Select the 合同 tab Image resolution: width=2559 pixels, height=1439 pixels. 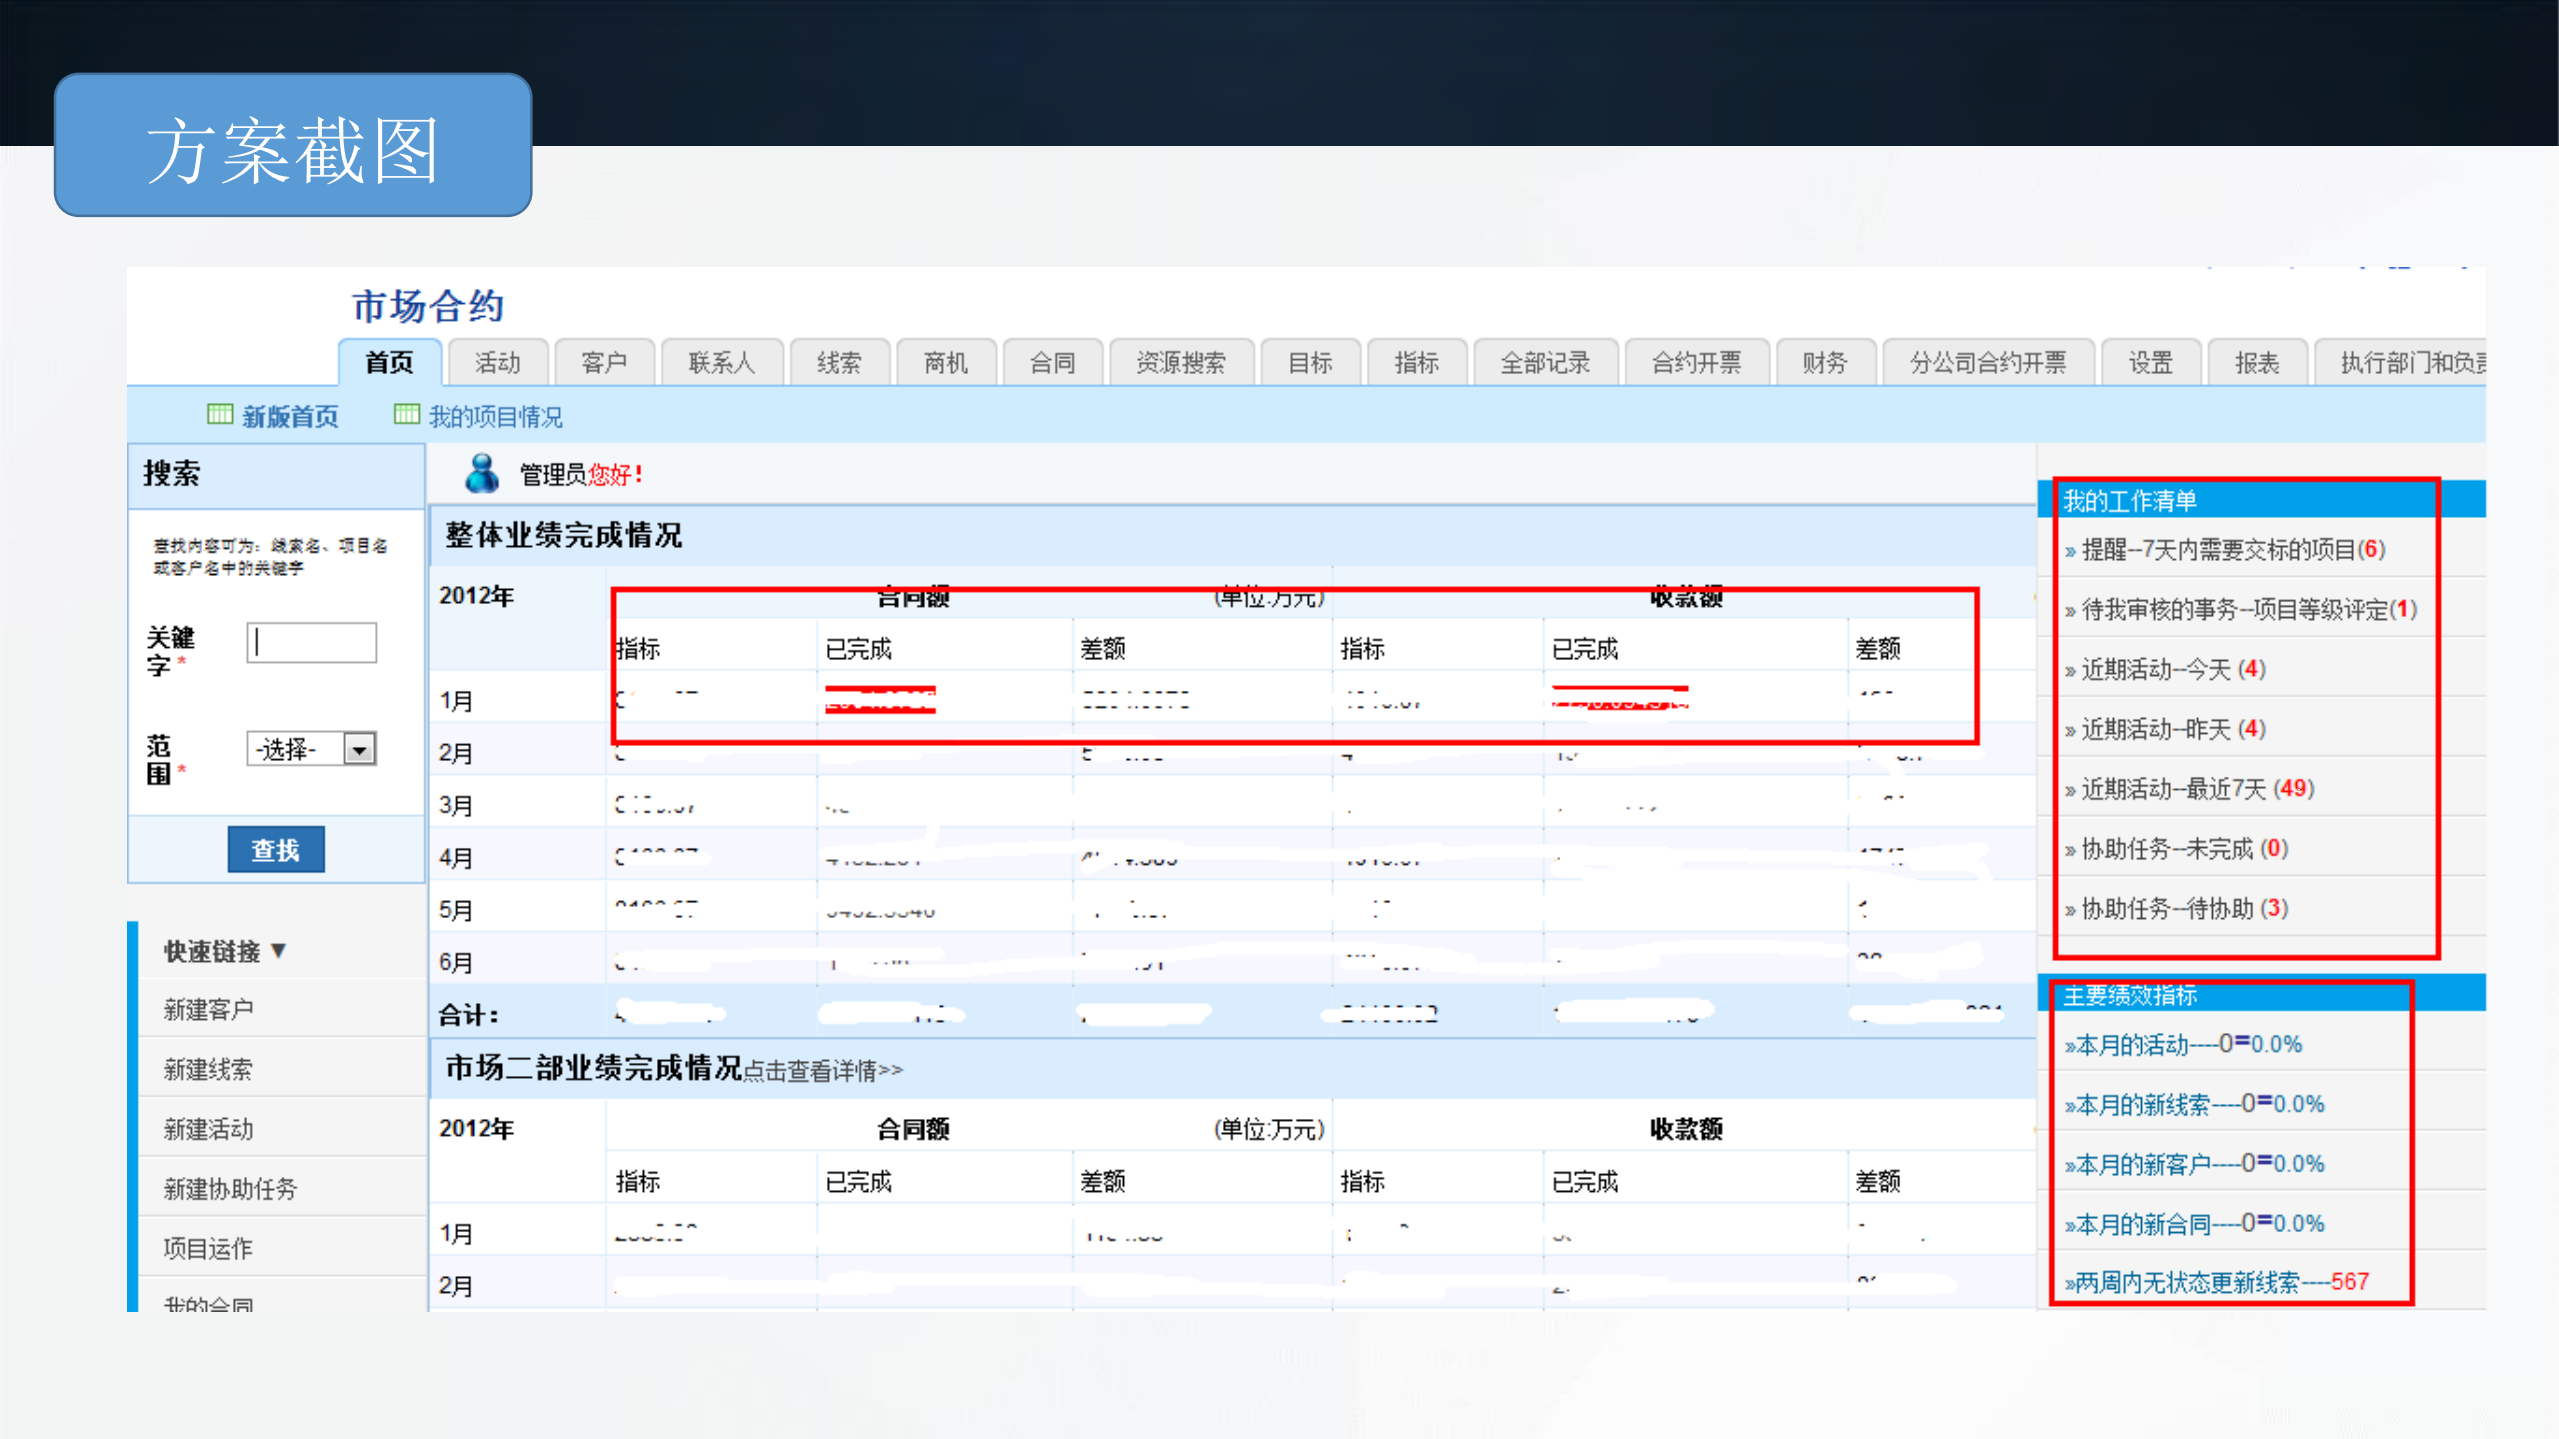[x=1052, y=364]
